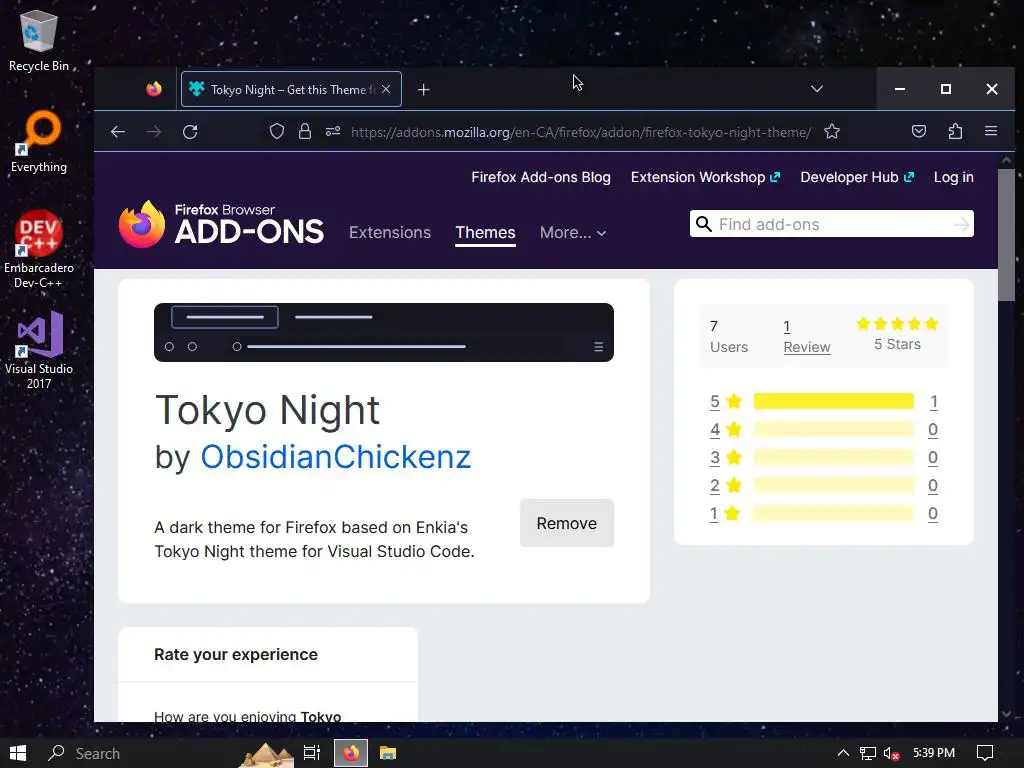The width and height of the screenshot is (1024, 768).
Task: Select Embarcadero Dev-C++ desktop icon
Action: [x=39, y=249]
